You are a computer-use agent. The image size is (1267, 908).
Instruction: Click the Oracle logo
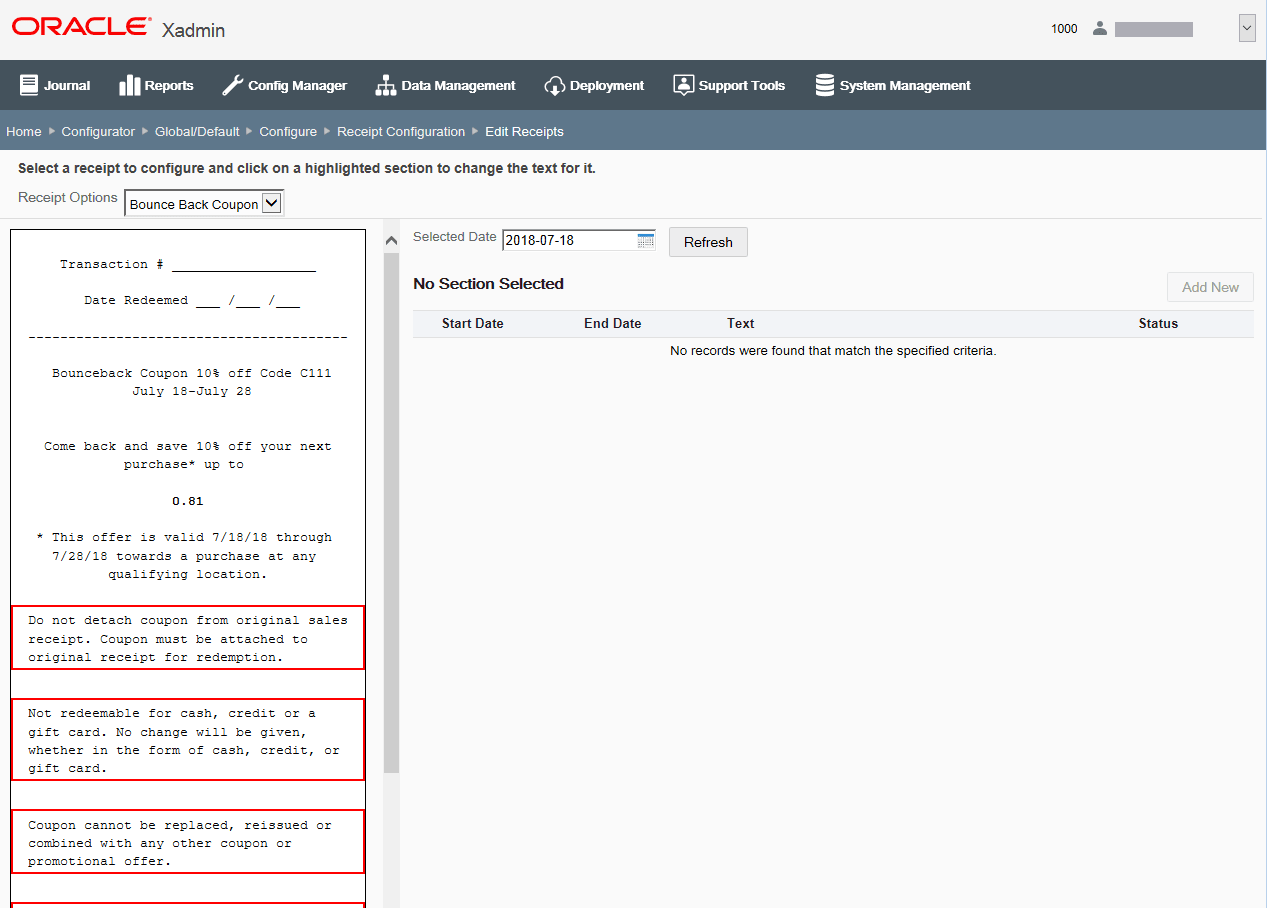[79, 26]
